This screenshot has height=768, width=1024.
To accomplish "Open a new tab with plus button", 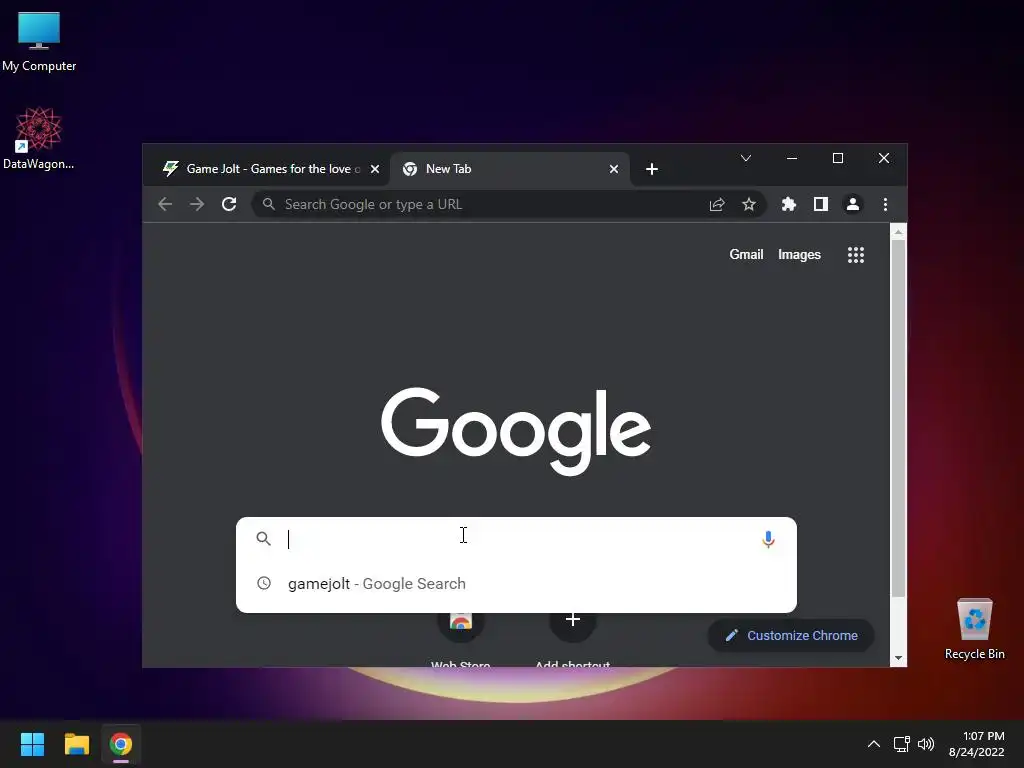I will [652, 169].
